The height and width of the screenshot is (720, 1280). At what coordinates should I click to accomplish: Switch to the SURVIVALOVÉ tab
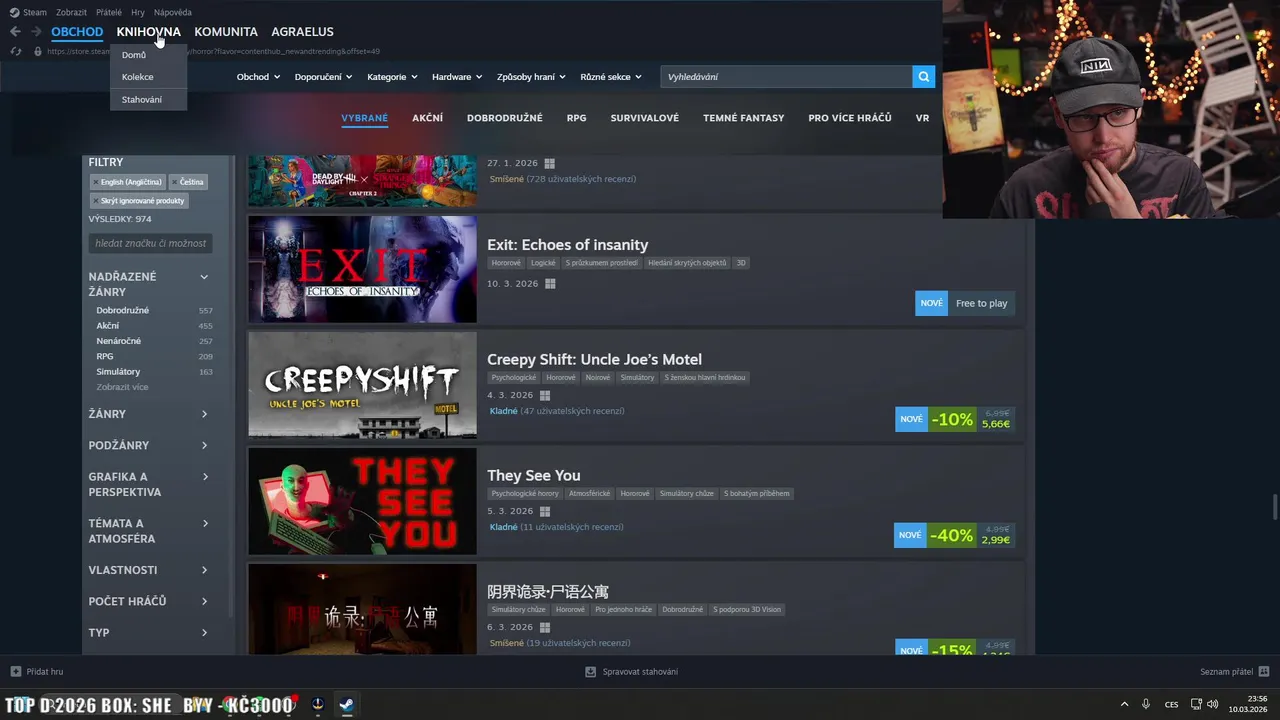point(645,118)
